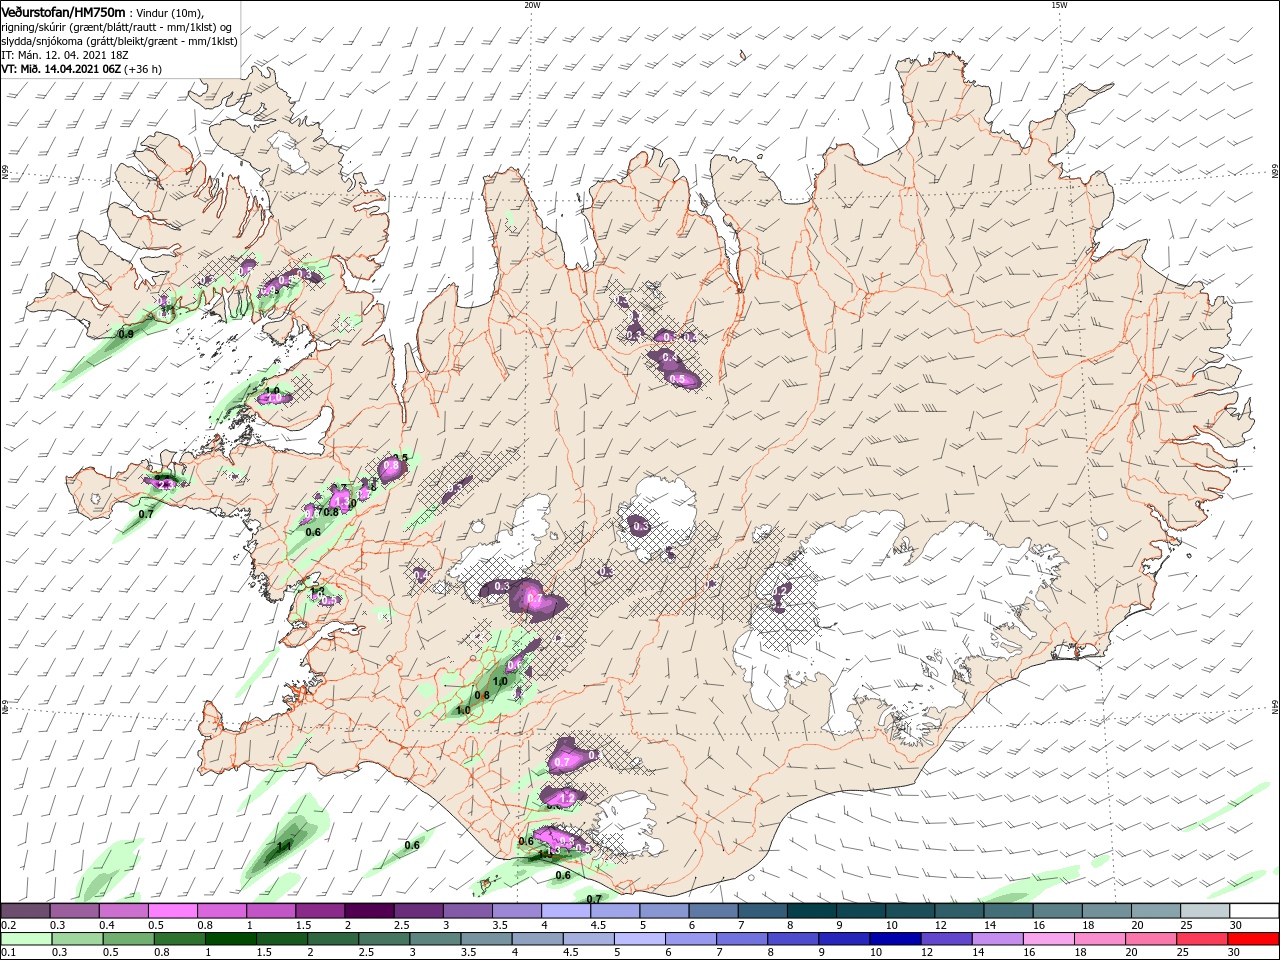Click the 'VT: Mið. 14.04.2021 06Z' valid time

tap(59, 69)
